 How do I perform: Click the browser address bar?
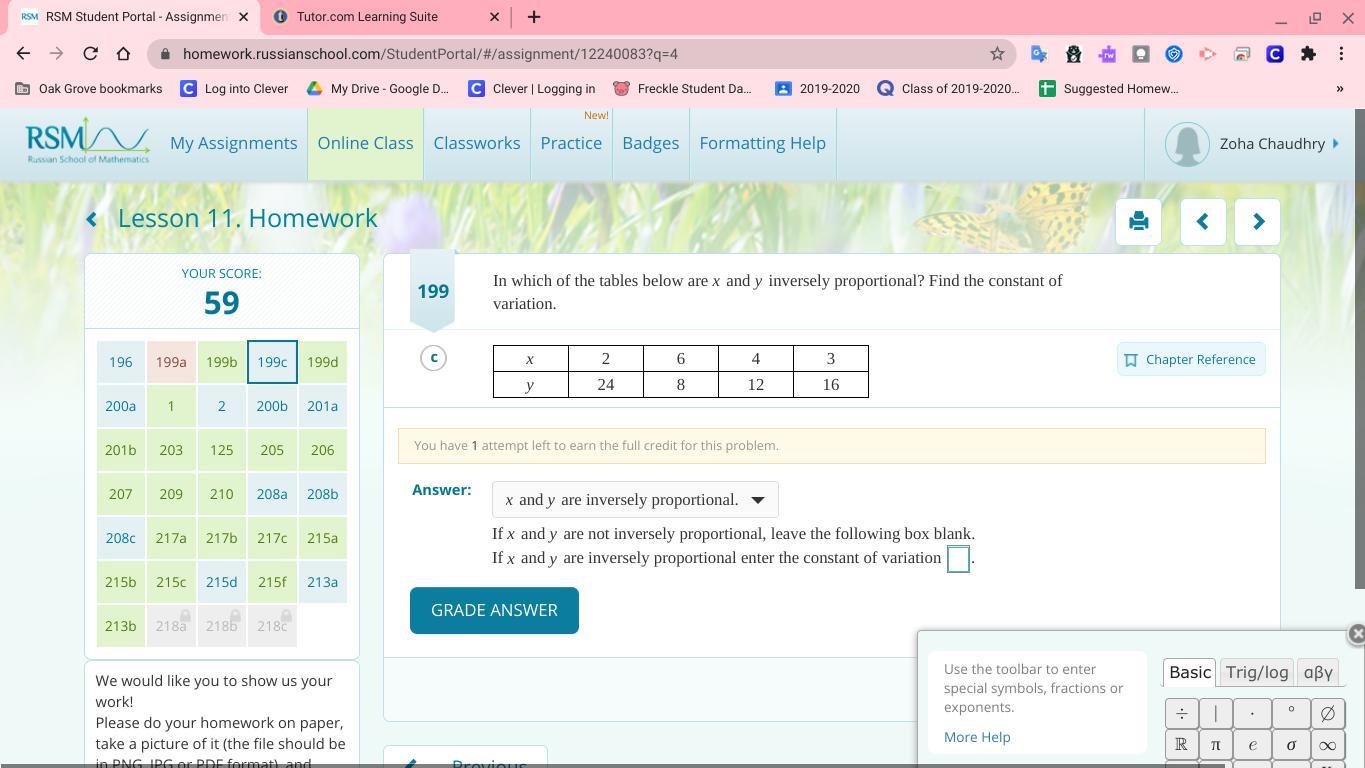[x=580, y=54]
